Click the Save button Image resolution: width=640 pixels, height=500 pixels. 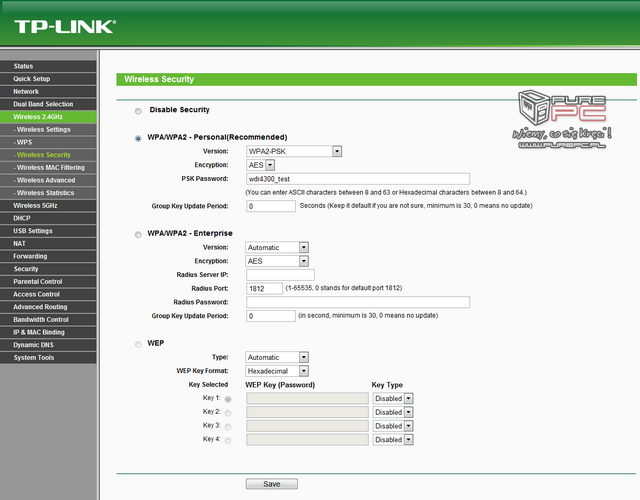pyautogui.click(x=272, y=484)
